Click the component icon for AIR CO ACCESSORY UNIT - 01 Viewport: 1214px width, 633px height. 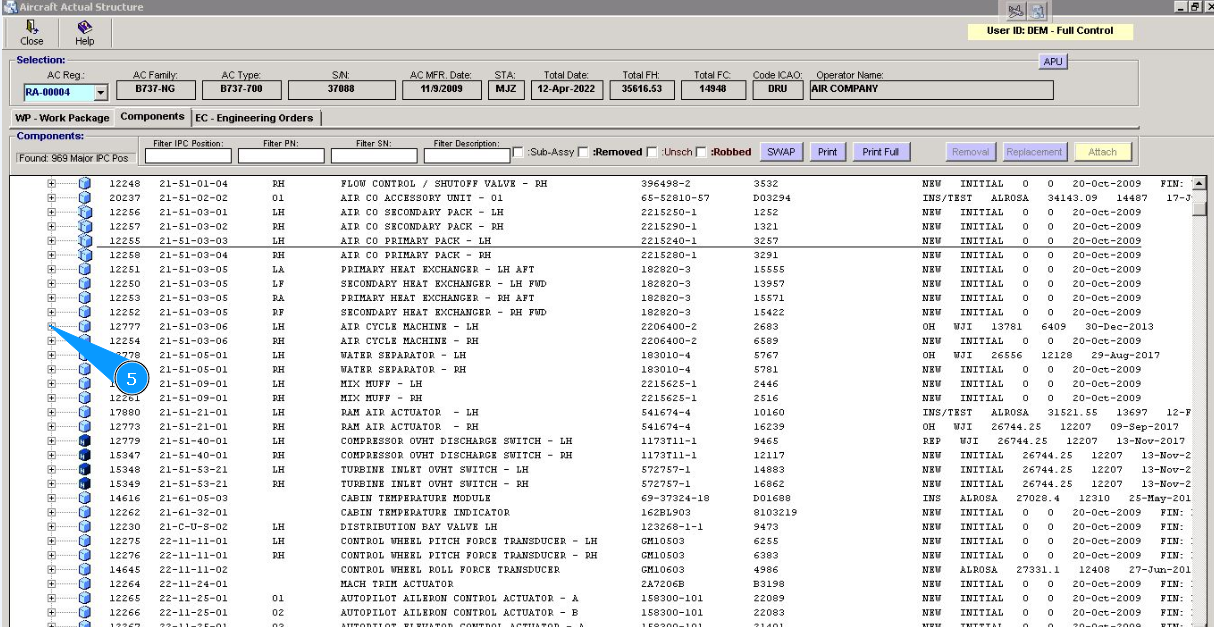85,198
